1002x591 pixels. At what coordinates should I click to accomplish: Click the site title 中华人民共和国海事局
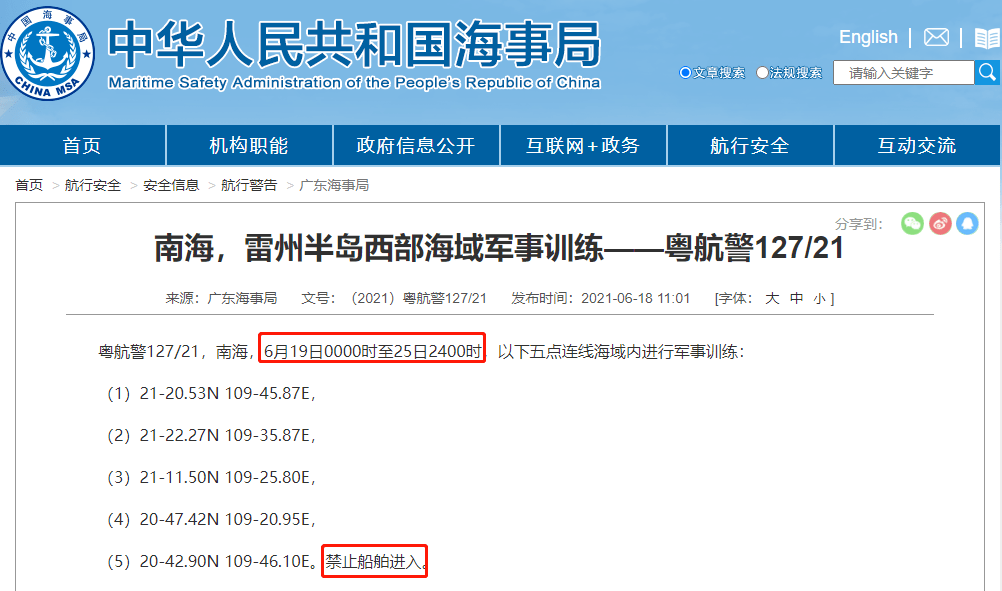point(355,44)
